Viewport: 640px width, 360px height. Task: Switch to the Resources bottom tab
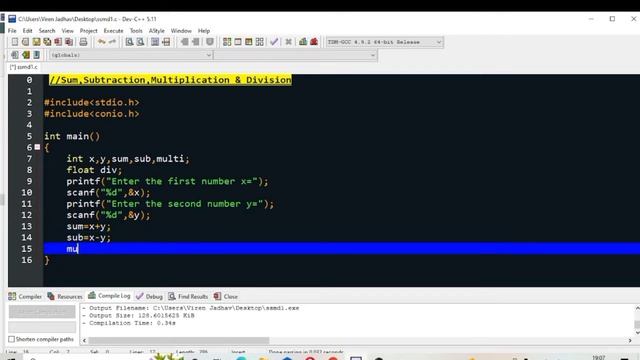click(65, 296)
